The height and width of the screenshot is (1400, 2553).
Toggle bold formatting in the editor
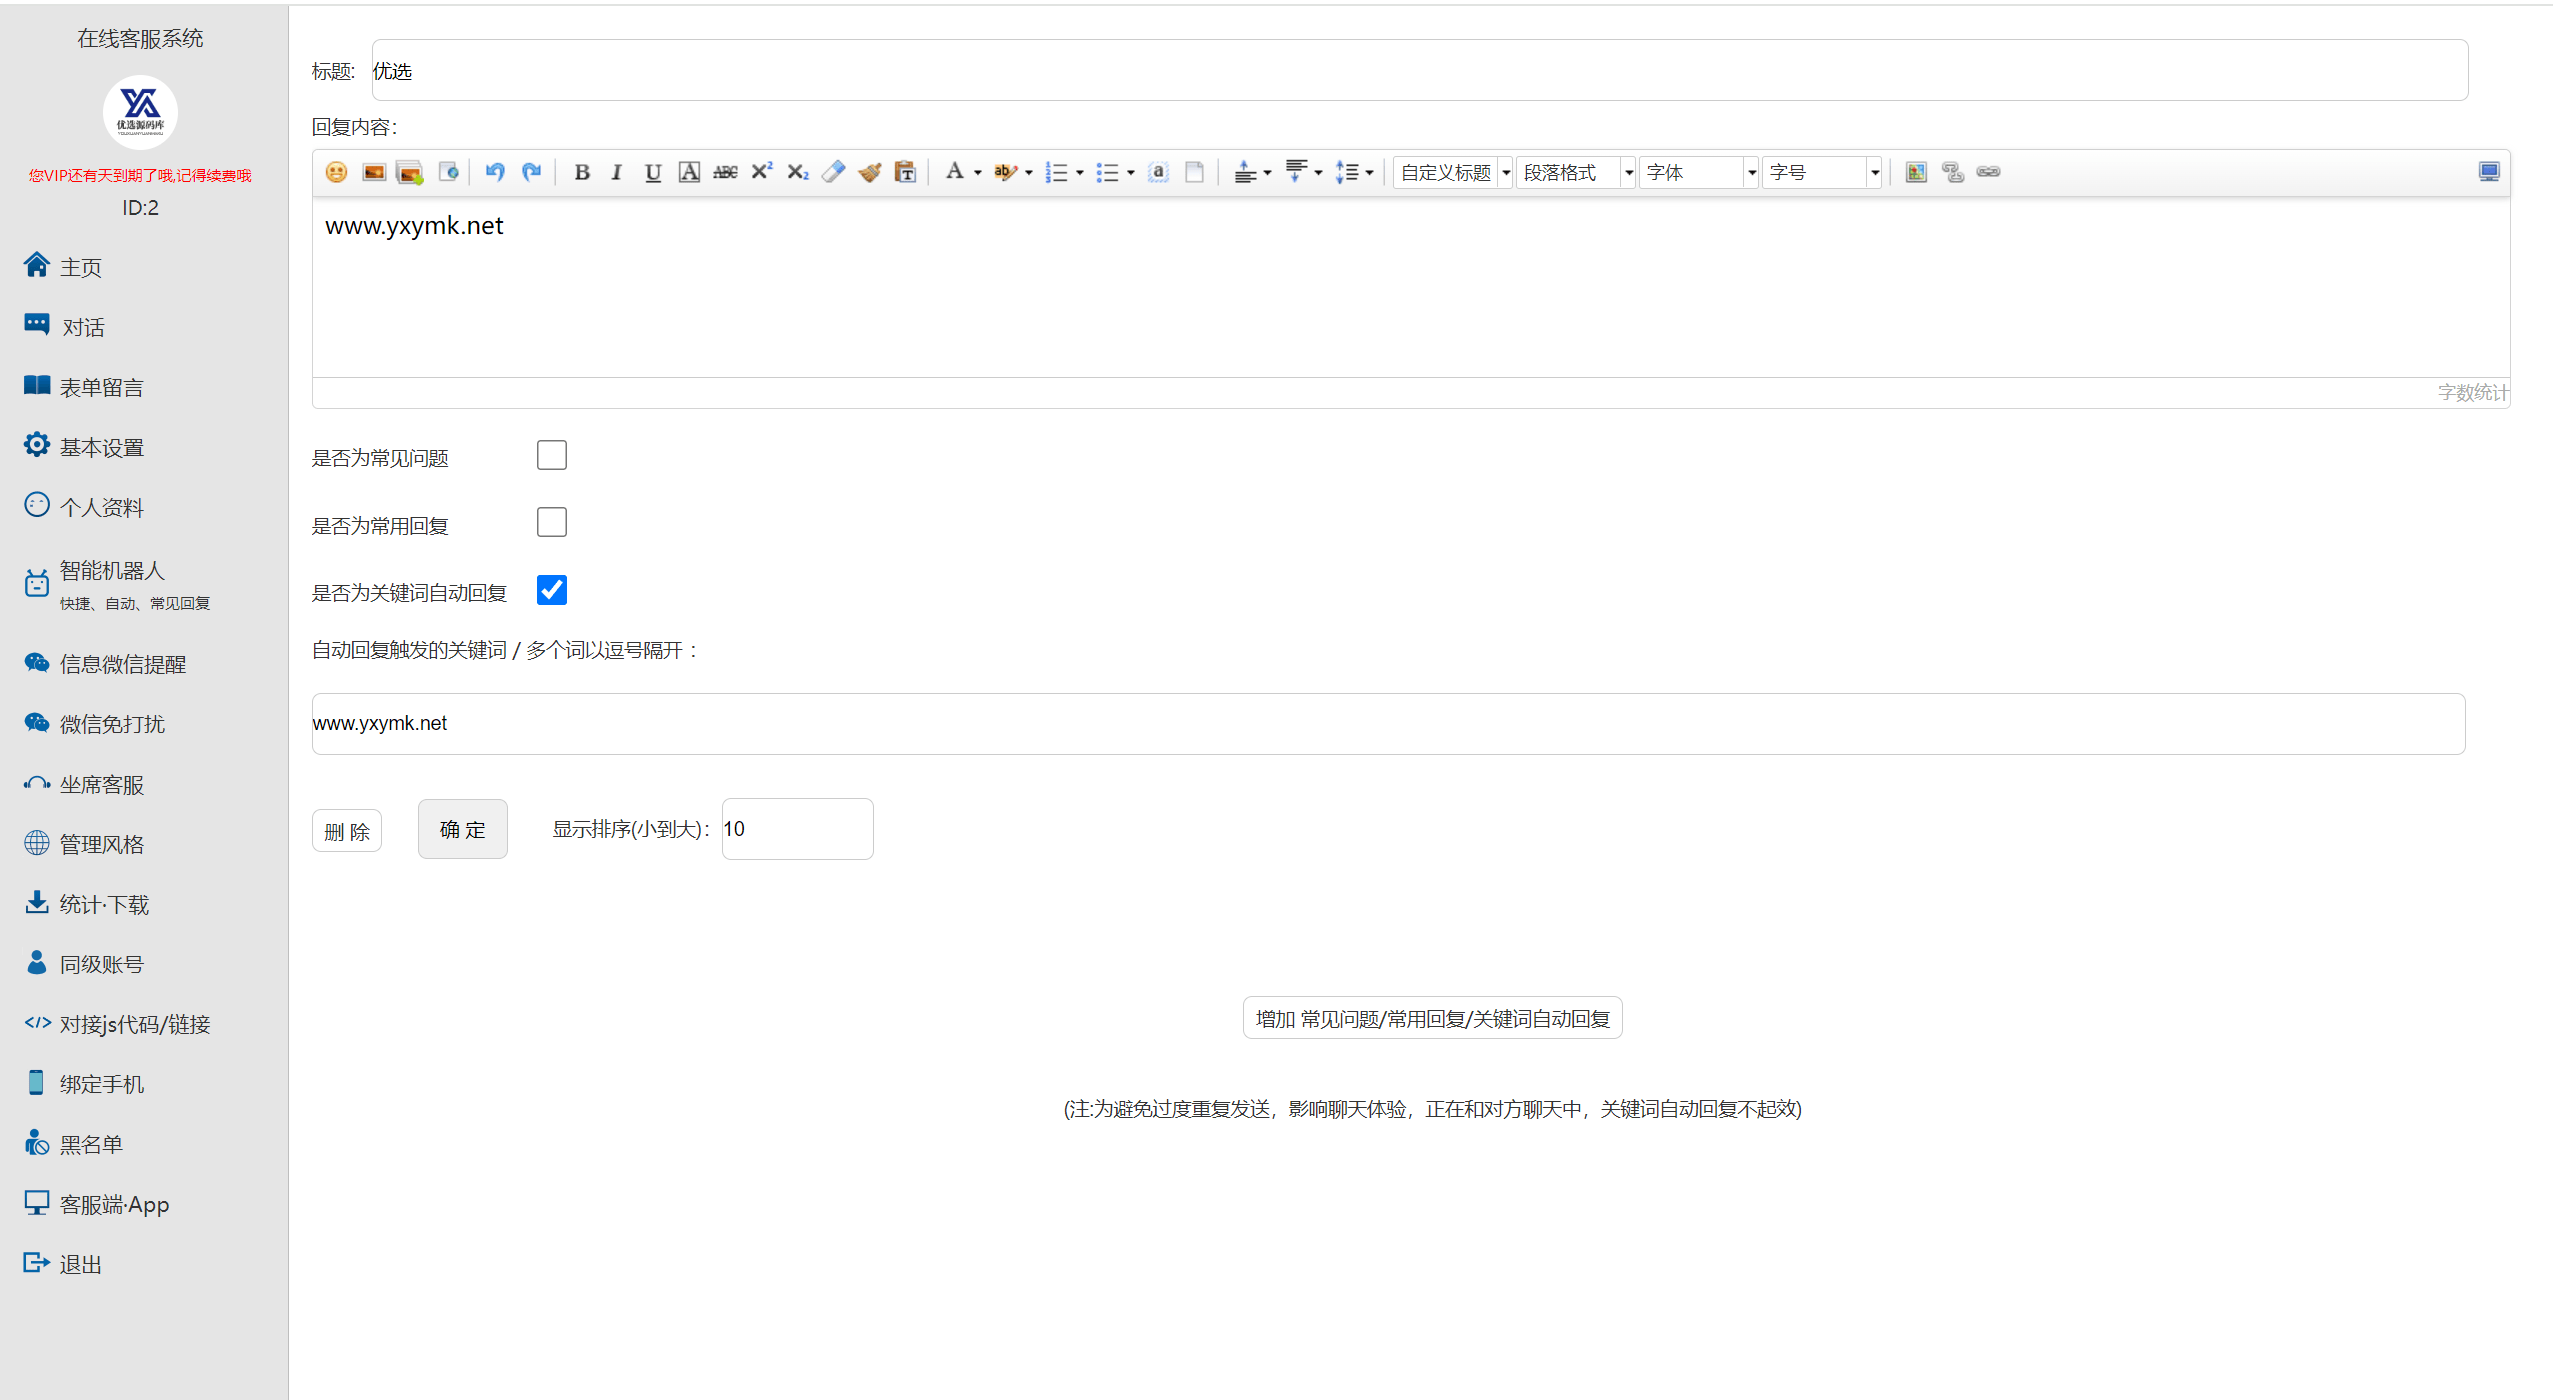tap(582, 172)
